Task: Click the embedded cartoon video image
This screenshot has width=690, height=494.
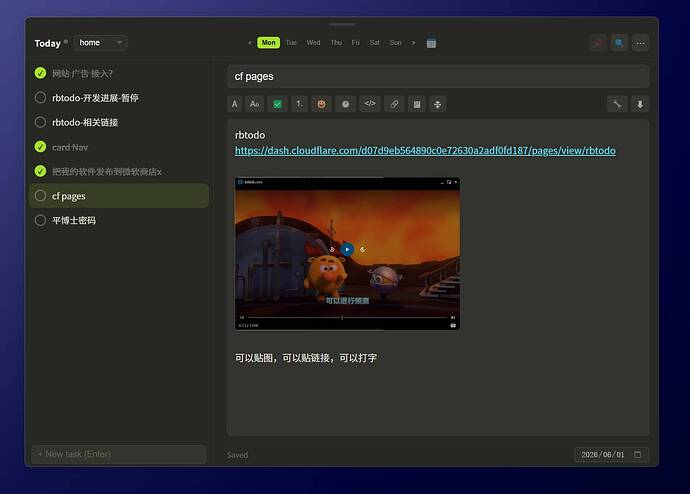Action: (x=347, y=253)
